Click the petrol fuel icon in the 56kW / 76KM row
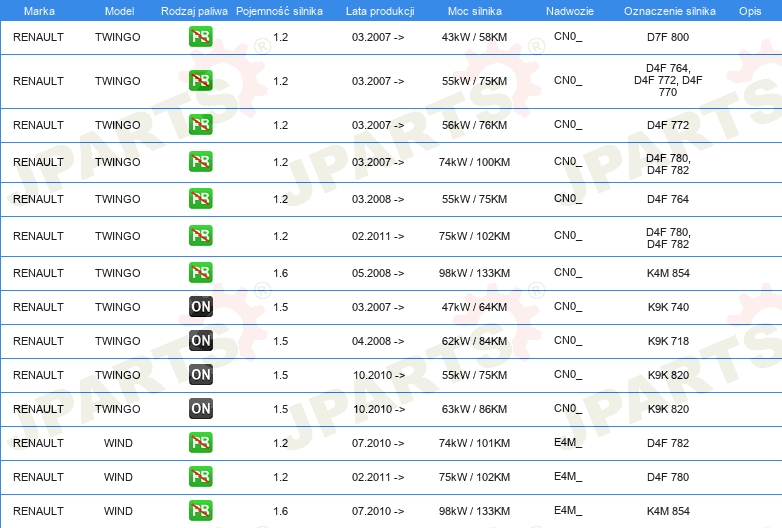Image resolution: width=782 pixels, height=528 pixels. pyautogui.click(x=200, y=125)
